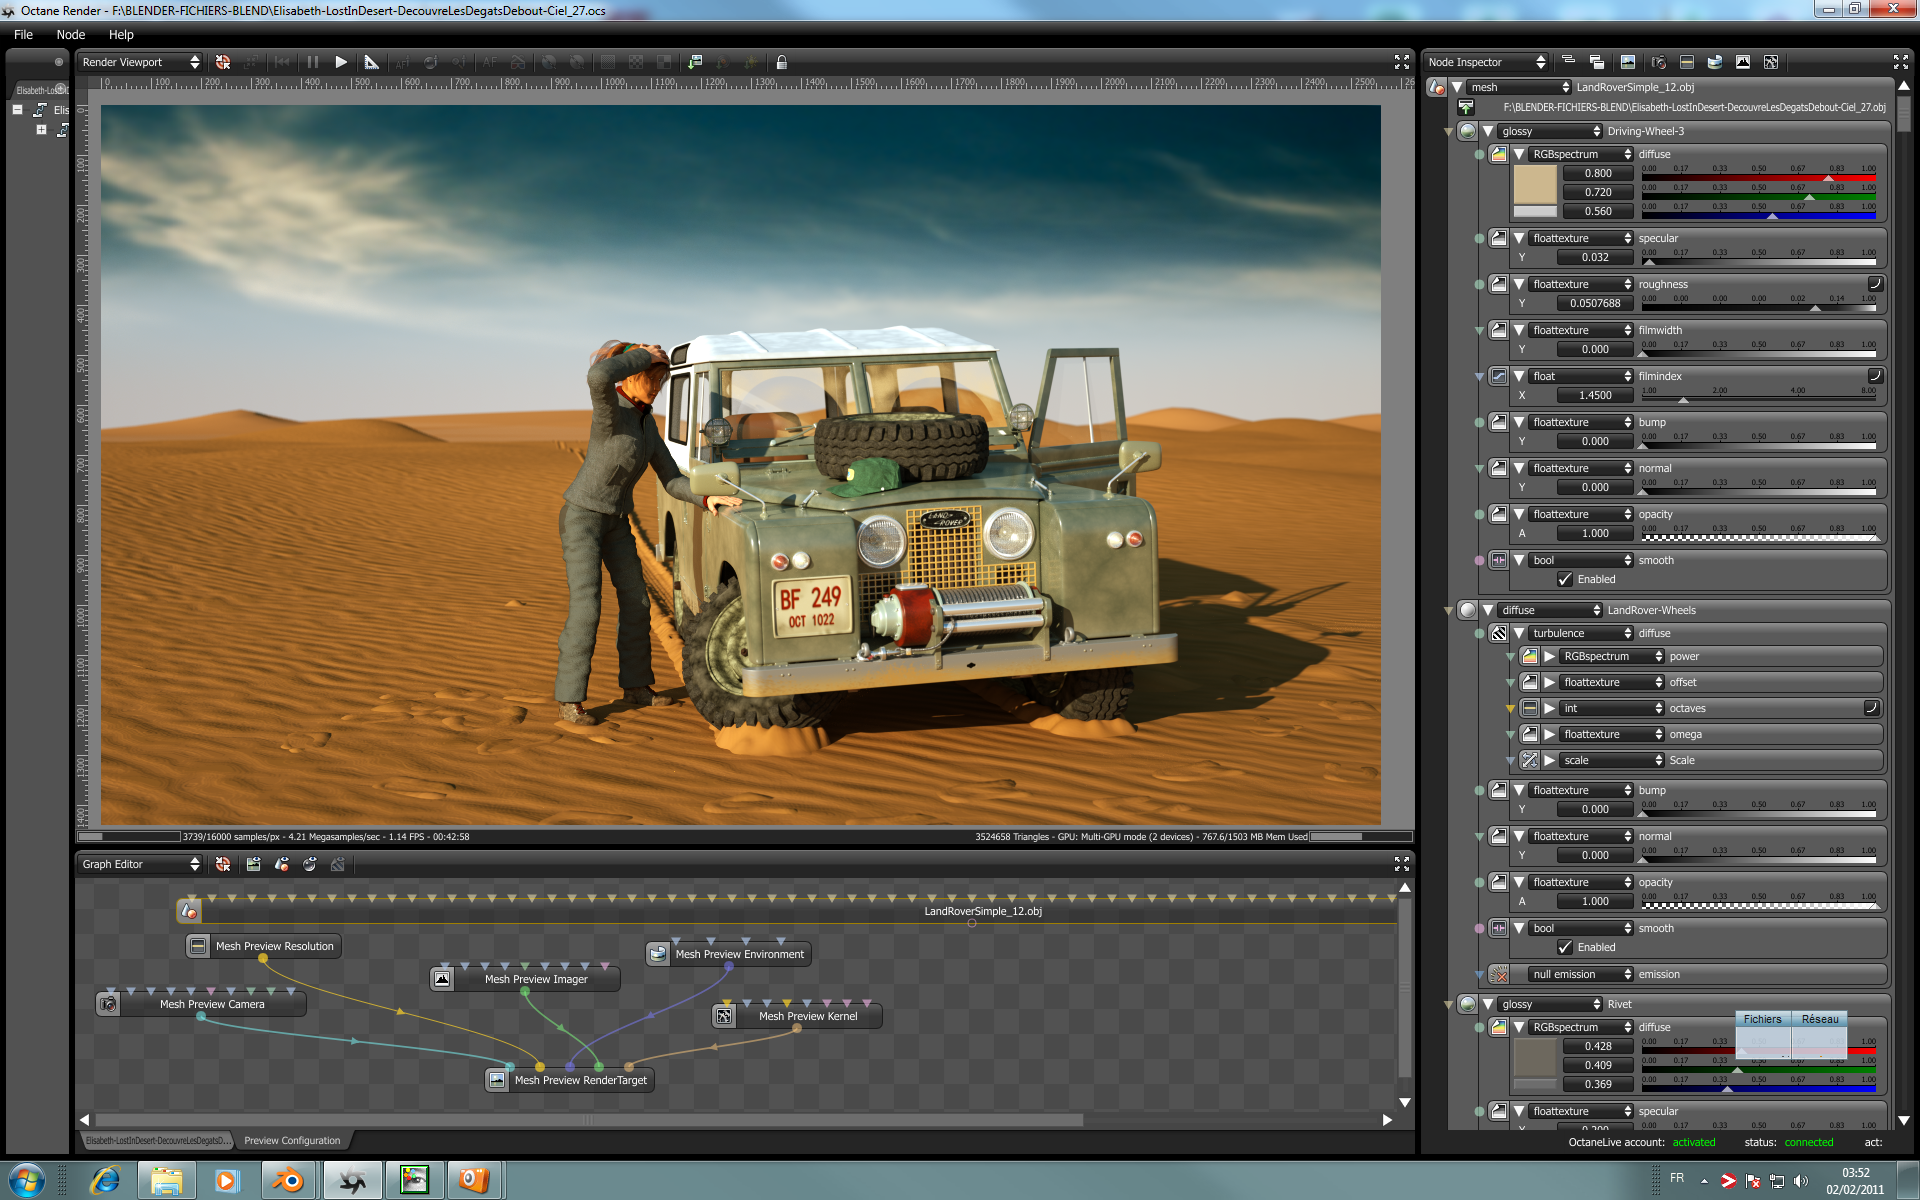Uncheck Enabled smooth for Driving-Wheel-3

coord(1565,580)
